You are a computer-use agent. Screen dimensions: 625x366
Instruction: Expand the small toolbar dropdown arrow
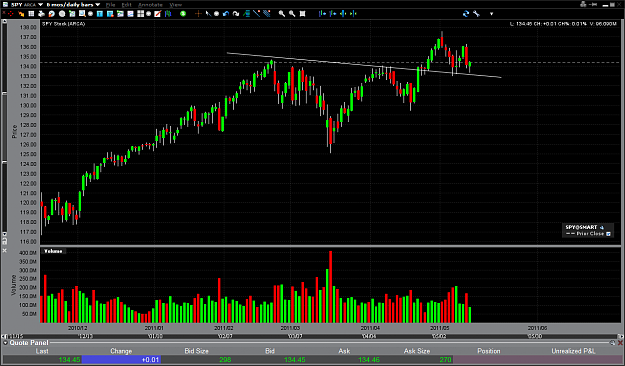[491, 14]
